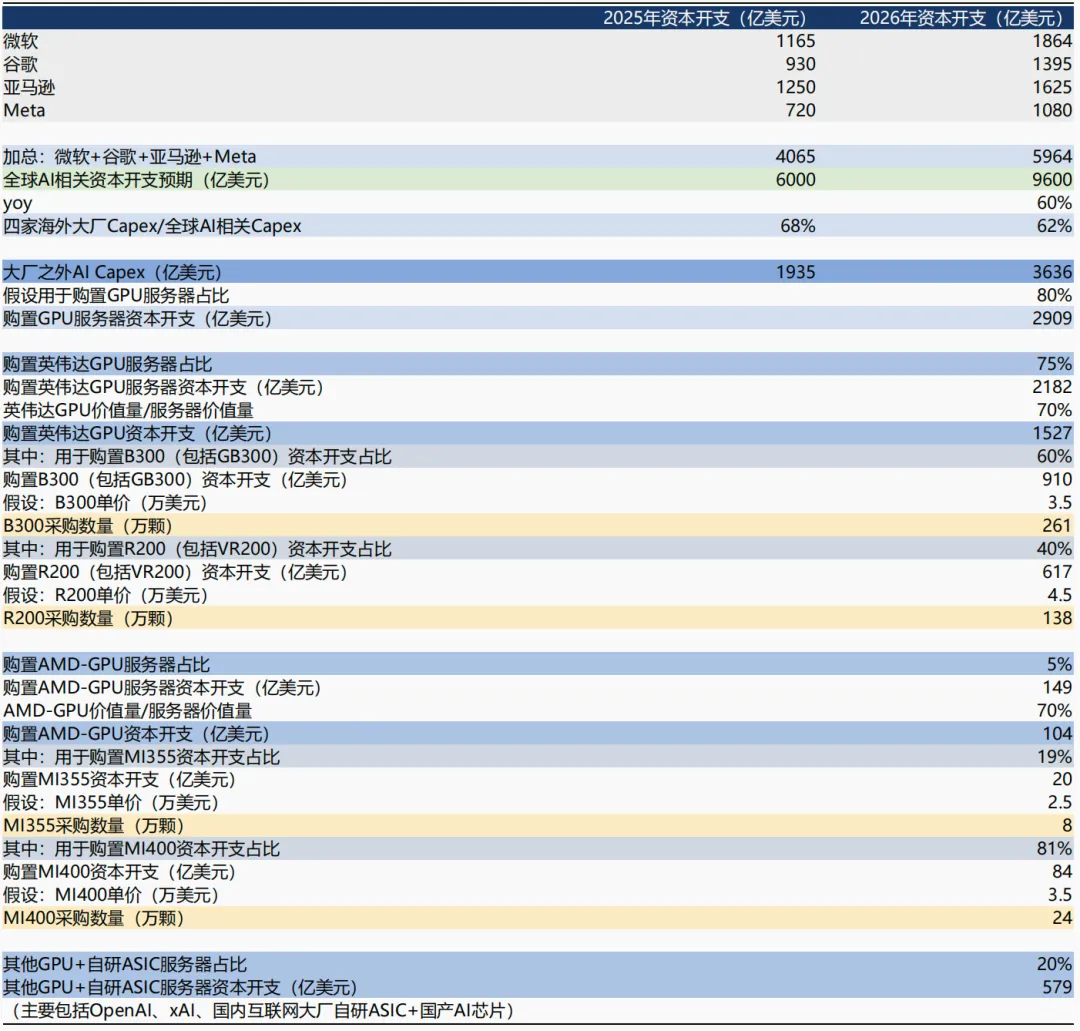Select the R200采购数量 row label

(87, 618)
